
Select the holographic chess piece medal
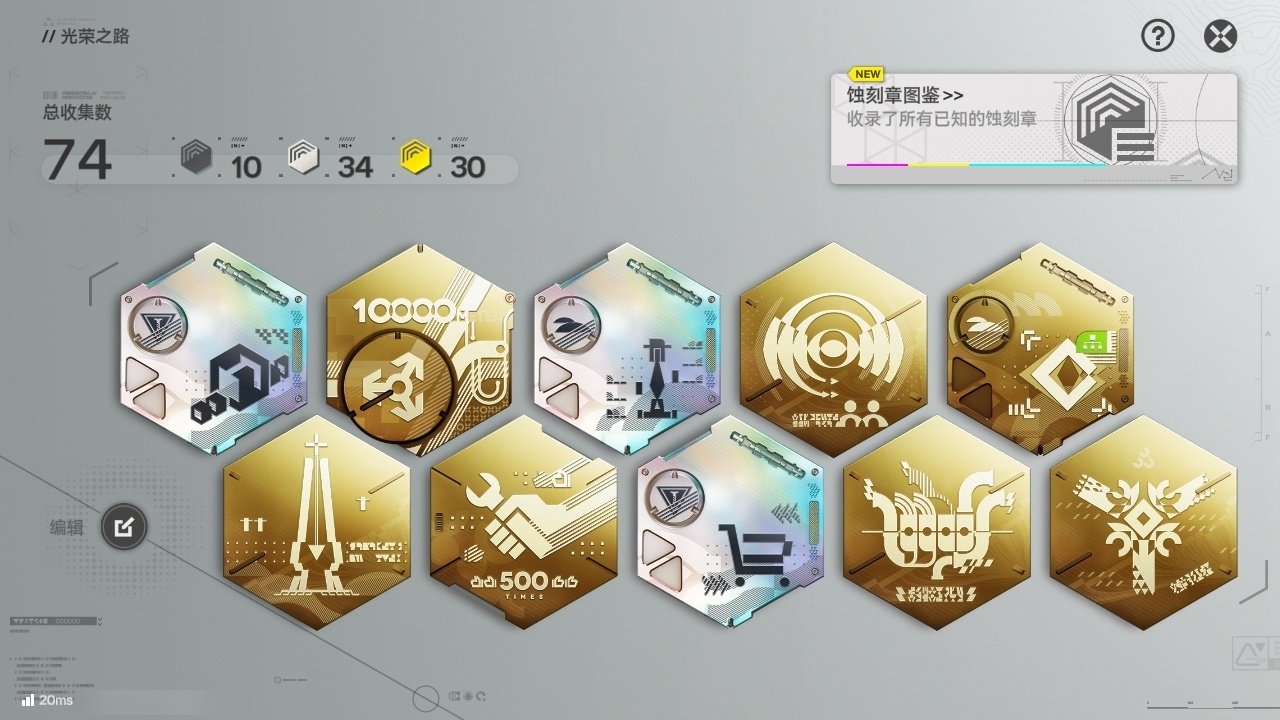coord(627,349)
